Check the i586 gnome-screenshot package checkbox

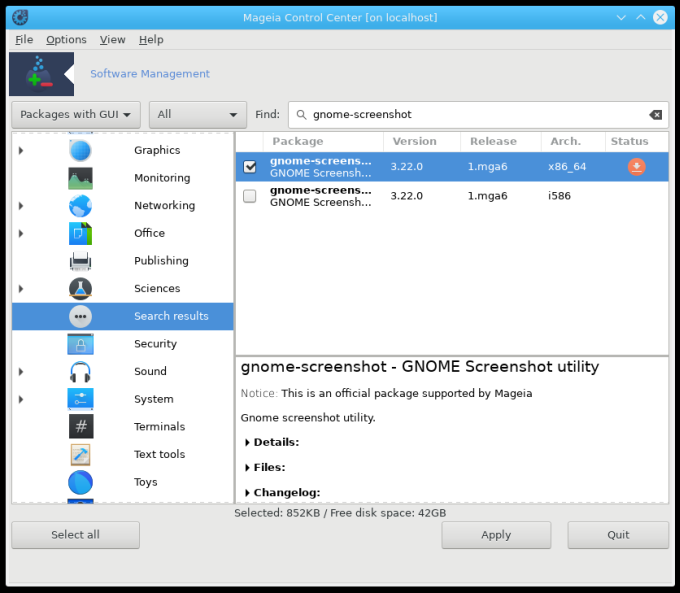[x=250, y=196]
